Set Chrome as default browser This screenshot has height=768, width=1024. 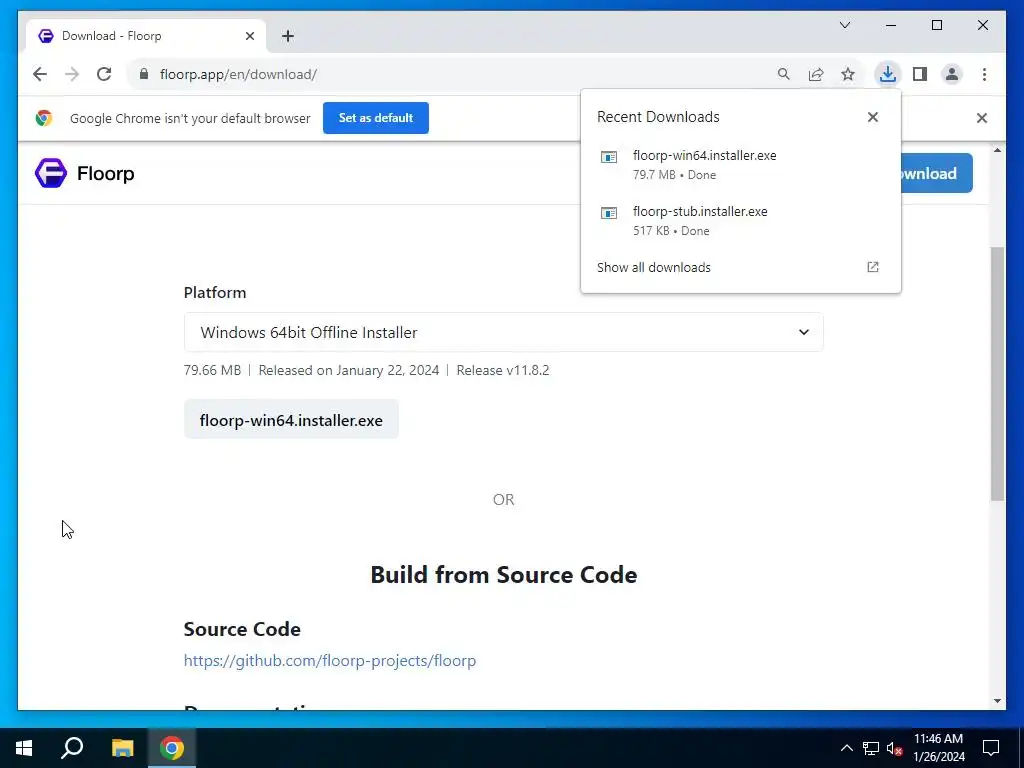point(376,118)
